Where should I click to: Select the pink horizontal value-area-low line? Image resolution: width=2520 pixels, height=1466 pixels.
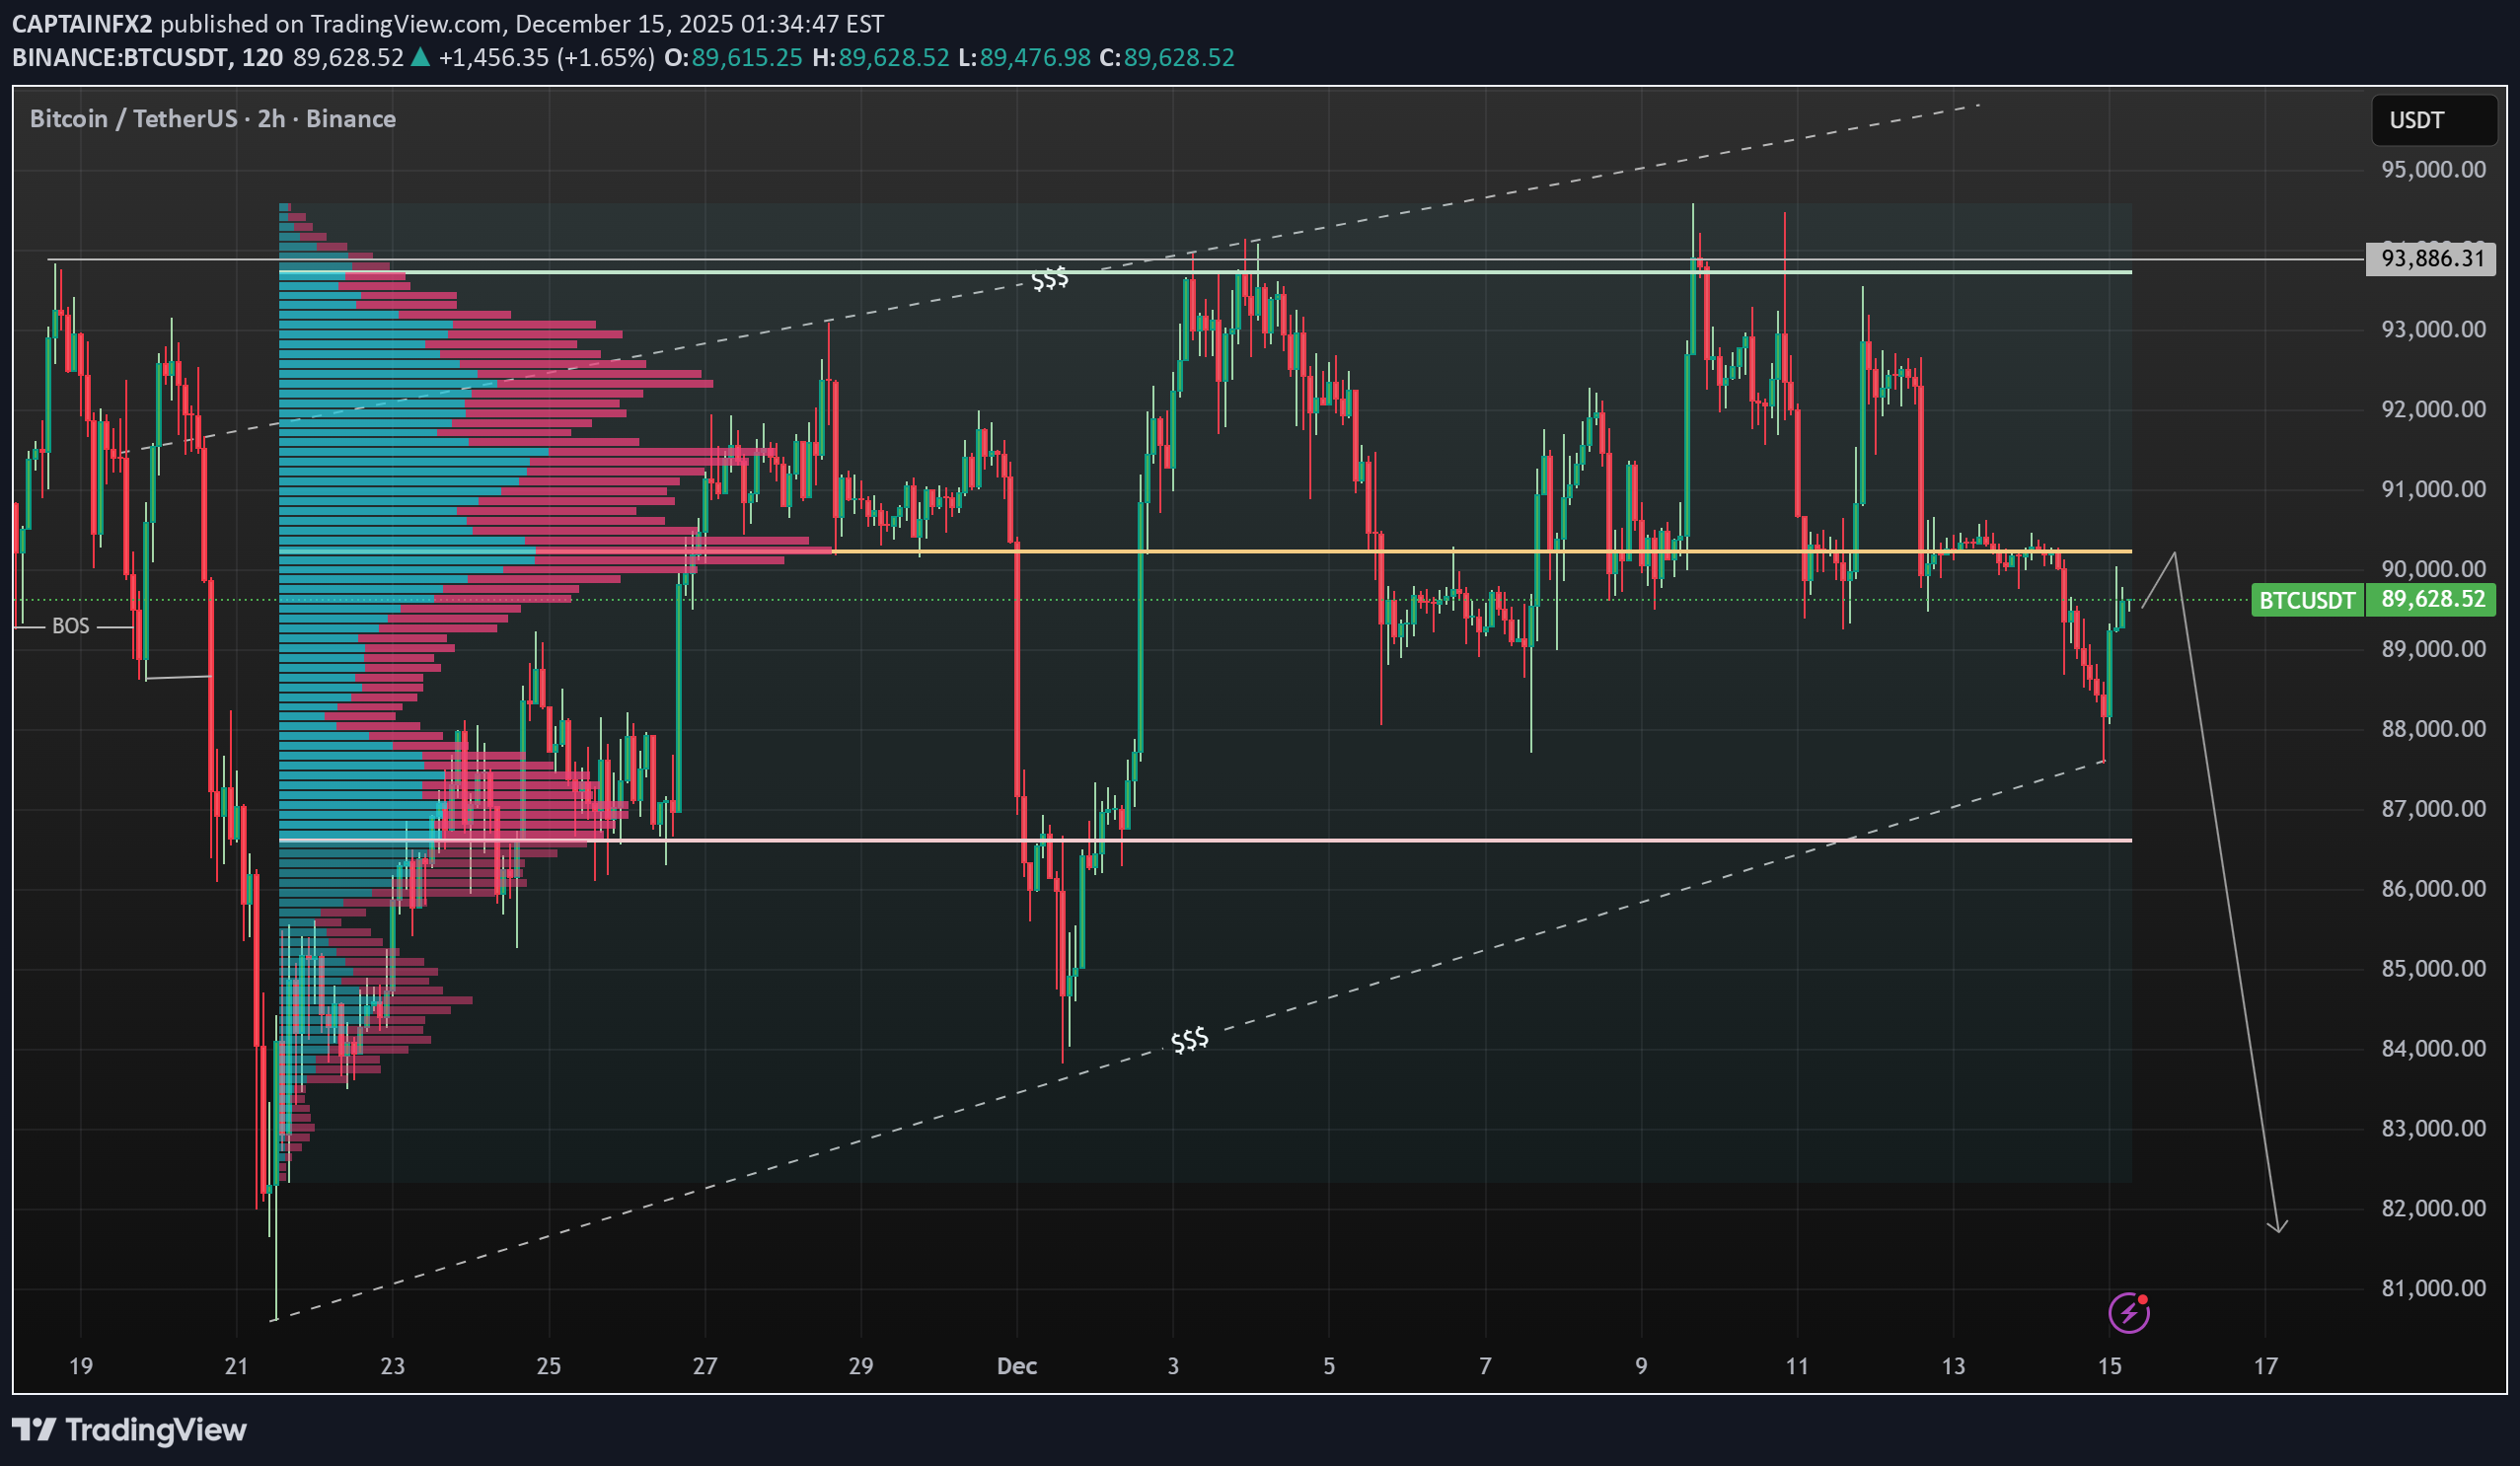point(1500,840)
